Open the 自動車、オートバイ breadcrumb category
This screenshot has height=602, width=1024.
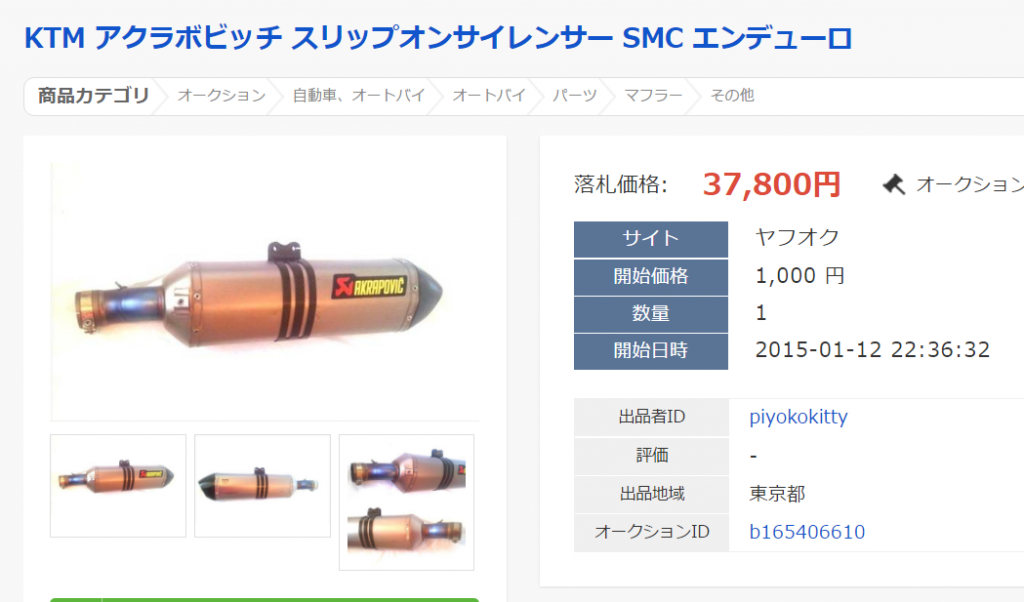click(359, 96)
